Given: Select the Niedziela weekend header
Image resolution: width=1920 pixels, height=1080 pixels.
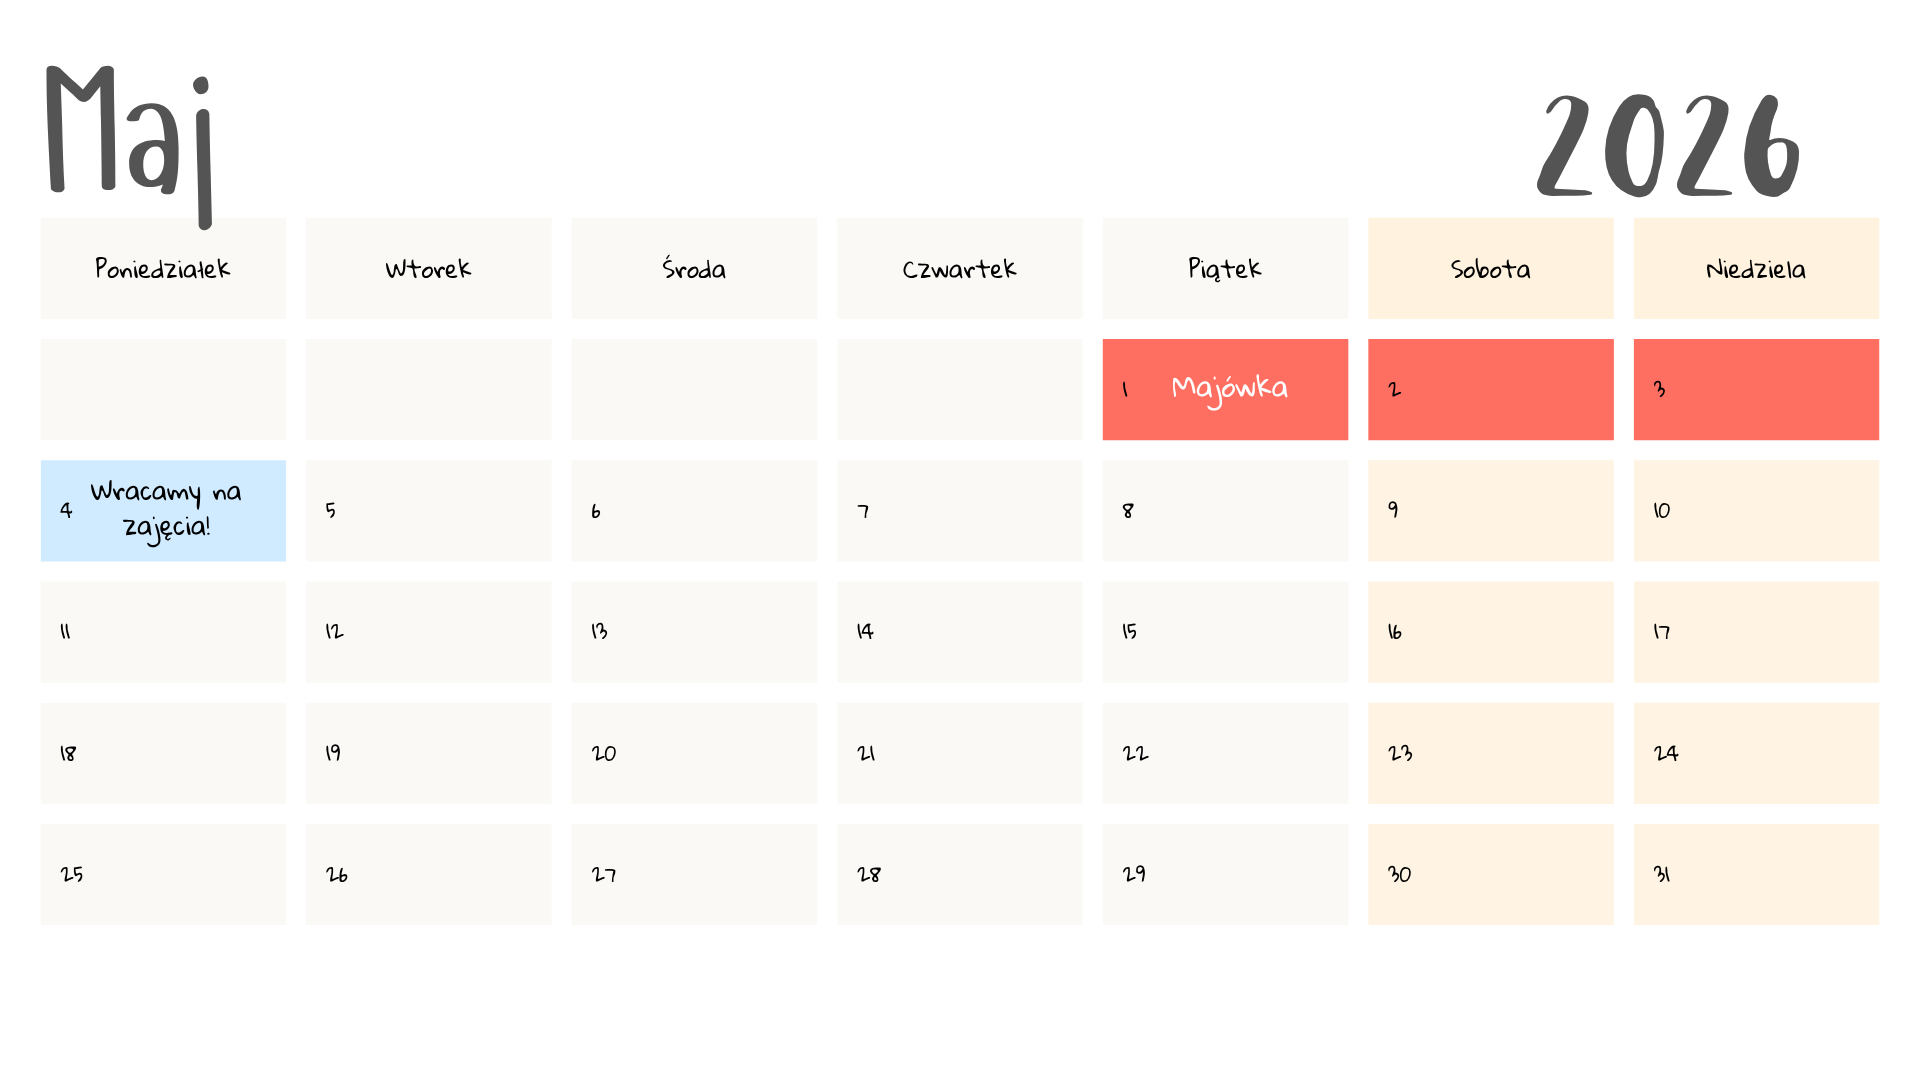Looking at the screenshot, I should coord(1756,268).
